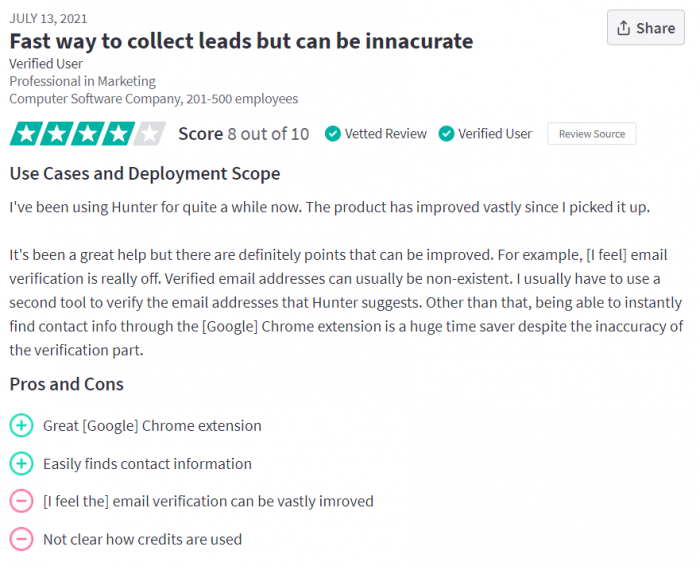
Task: Click minus icon beside email verification con
Action: click(21, 502)
